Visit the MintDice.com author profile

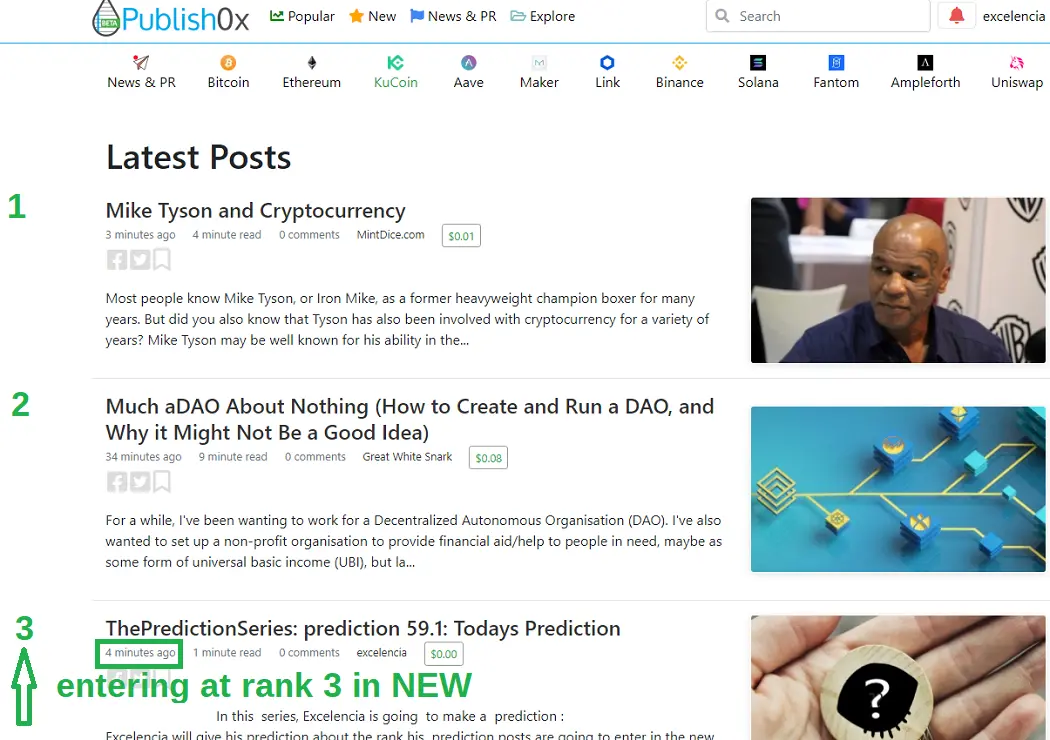pos(390,234)
